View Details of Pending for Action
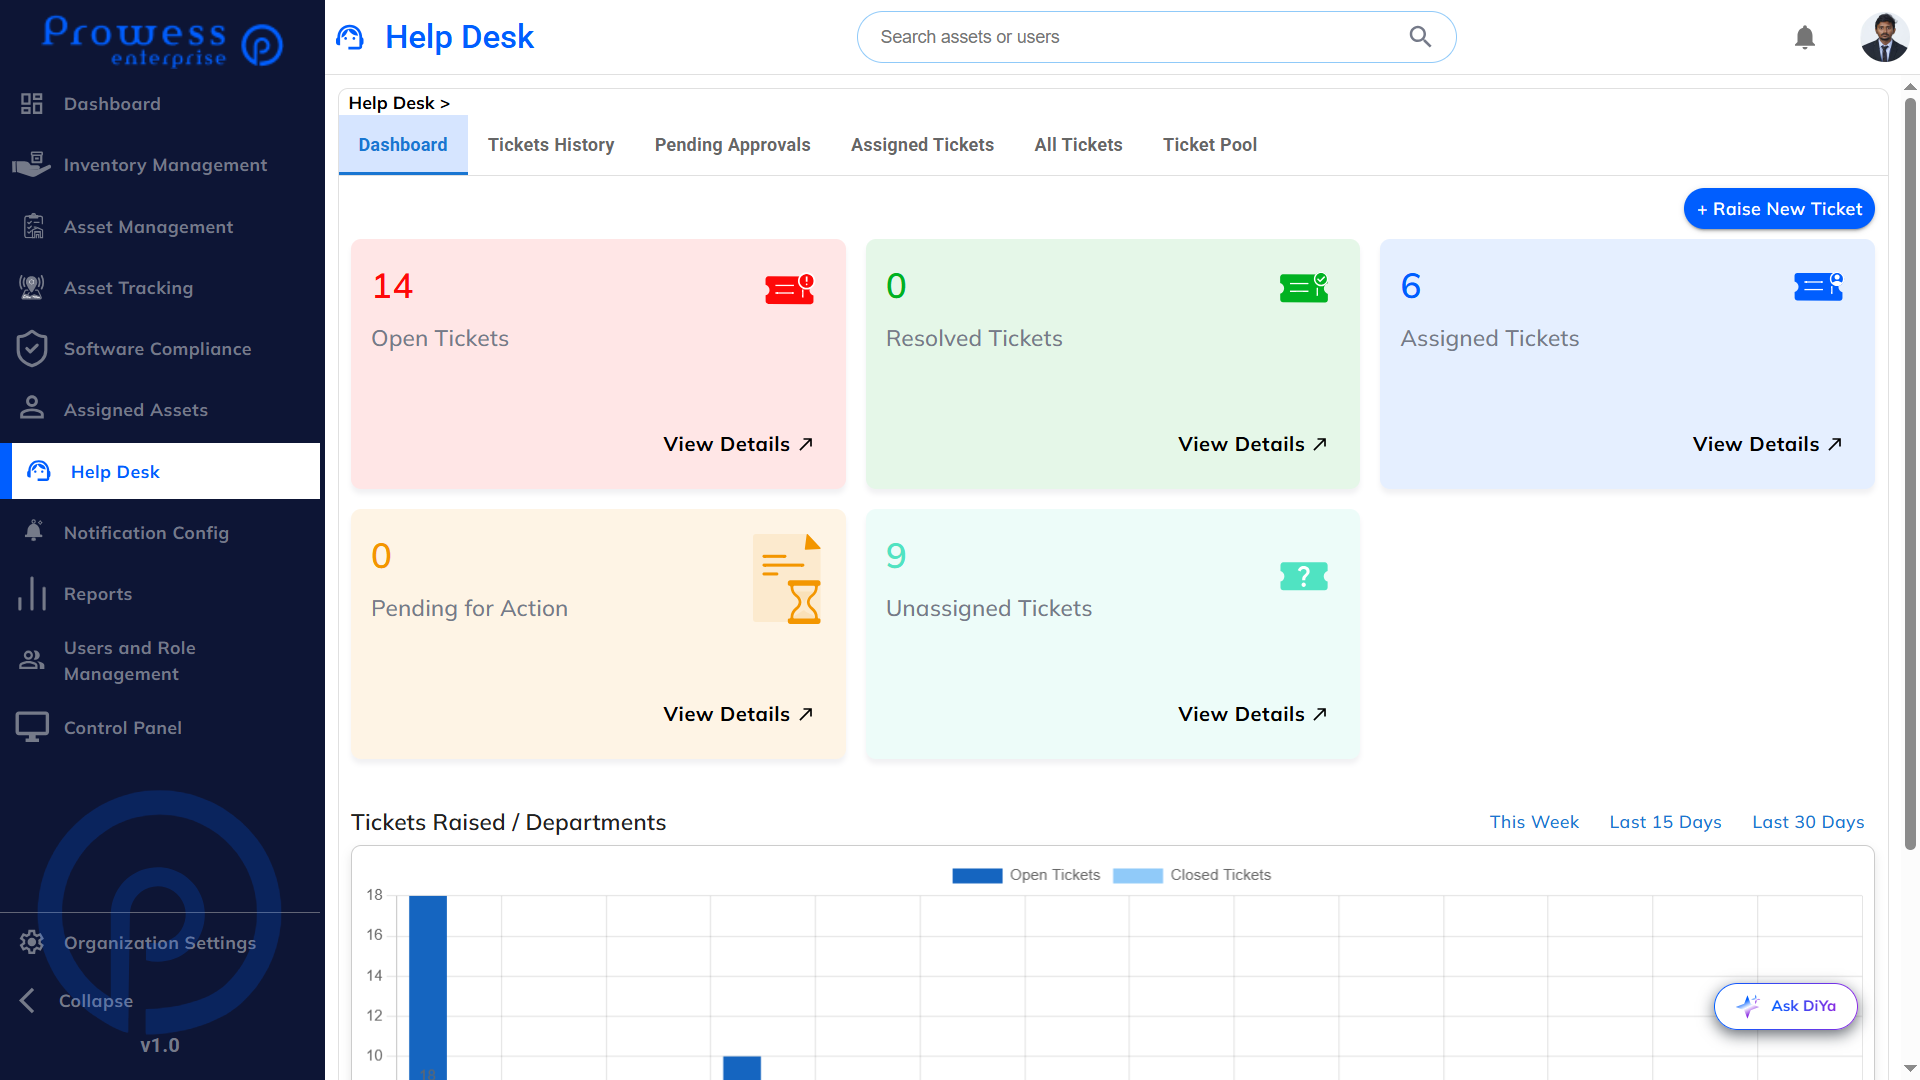 [738, 714]
